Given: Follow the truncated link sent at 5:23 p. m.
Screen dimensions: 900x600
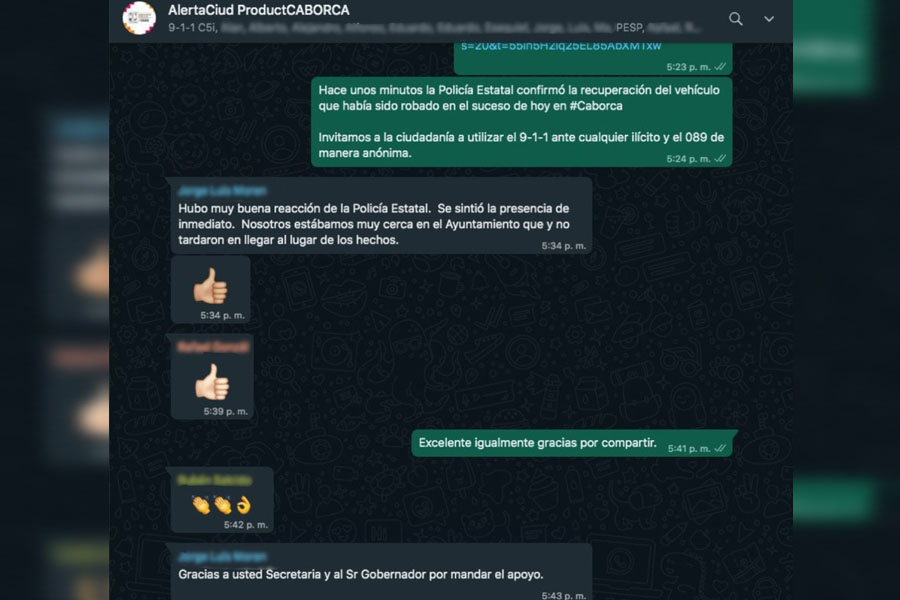Looking at the screenshot, I should point(561,46).
